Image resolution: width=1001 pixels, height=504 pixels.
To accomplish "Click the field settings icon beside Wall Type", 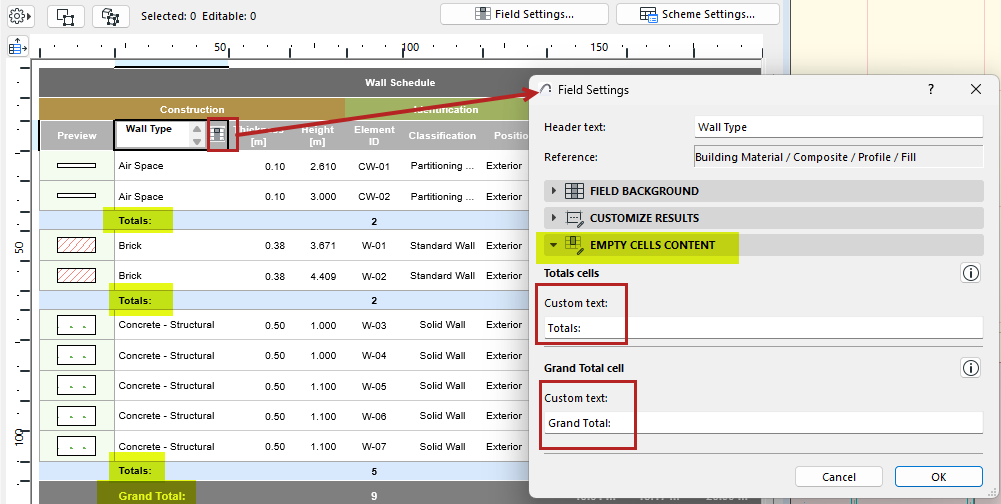I will [x=218, y=134].
